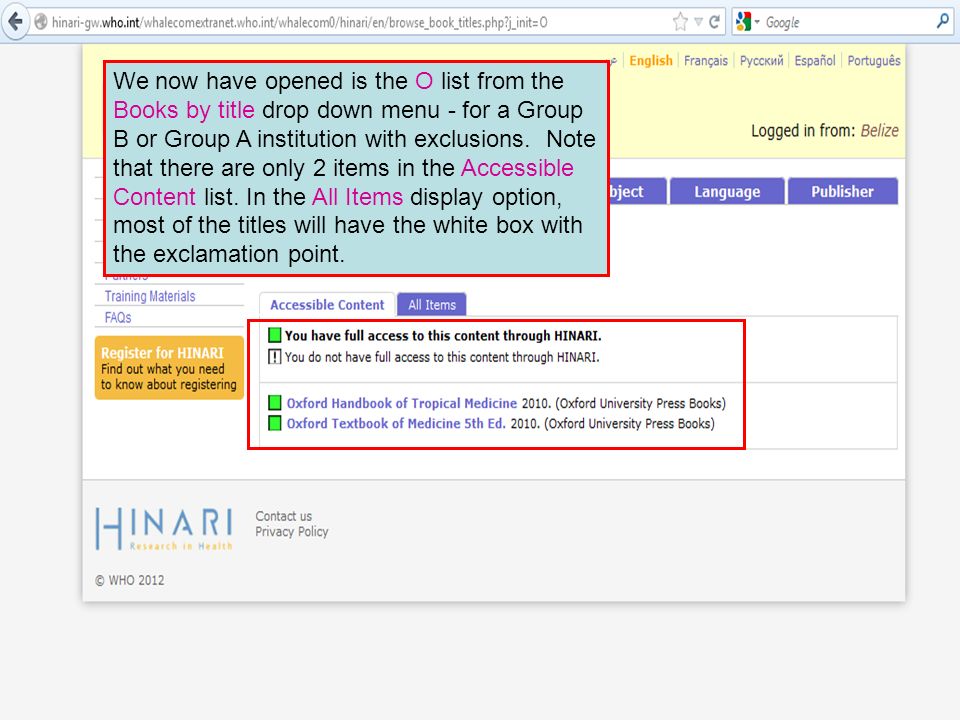Switch language to Français
The image size is (960, 720).
[x=705, y=61]
